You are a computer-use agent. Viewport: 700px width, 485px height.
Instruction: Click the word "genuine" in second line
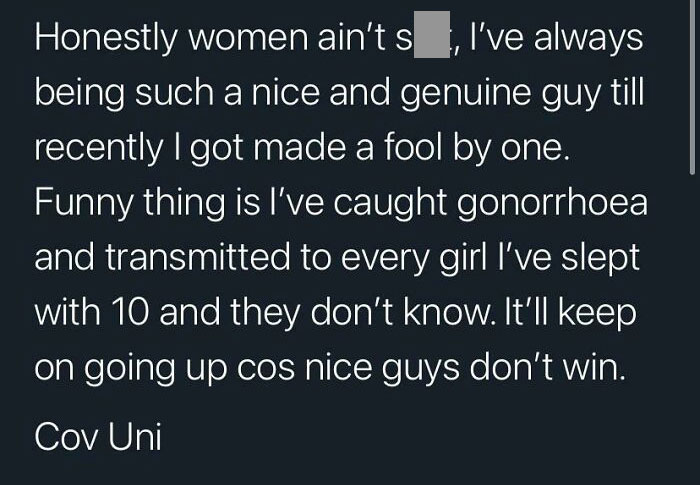pos(466,94)
